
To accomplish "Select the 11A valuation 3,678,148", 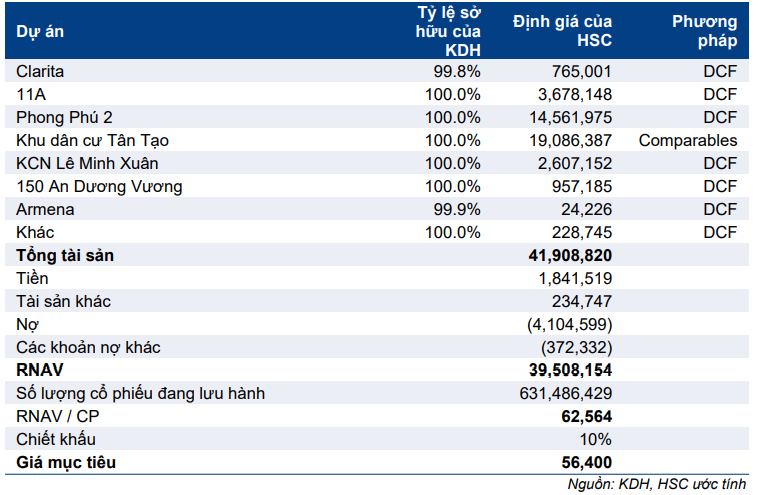I will tap(573, 95).
